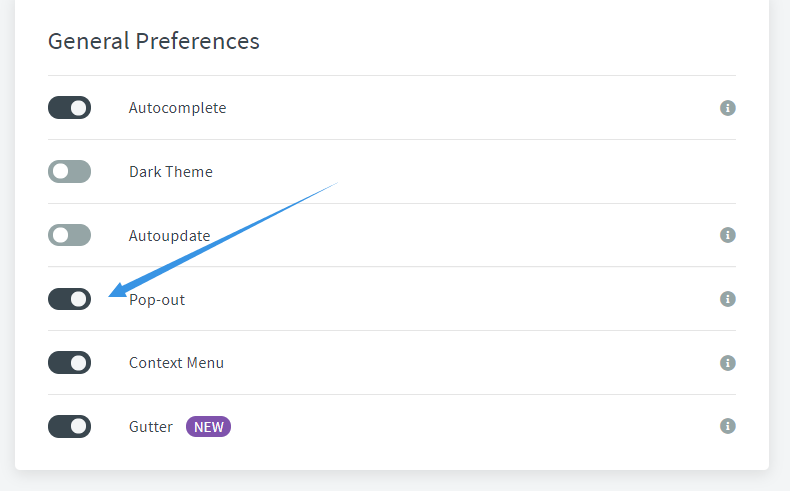The height and width of the screenshot is (491, 790).
Task: Show info for the Pop-out setting
Action: (x=728, y=299)
